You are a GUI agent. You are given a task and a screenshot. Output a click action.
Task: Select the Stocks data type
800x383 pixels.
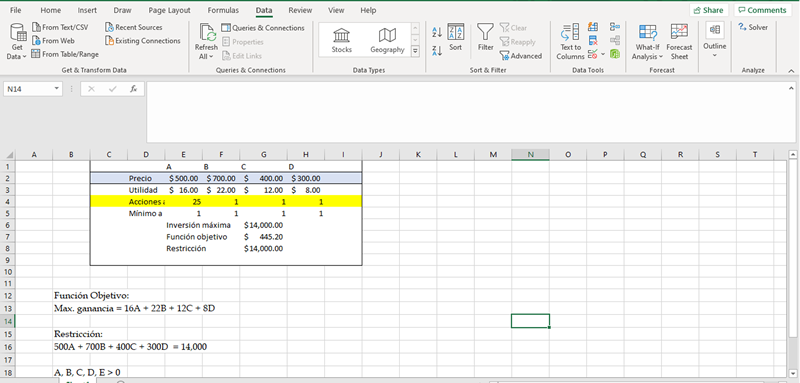click(341, 41)
